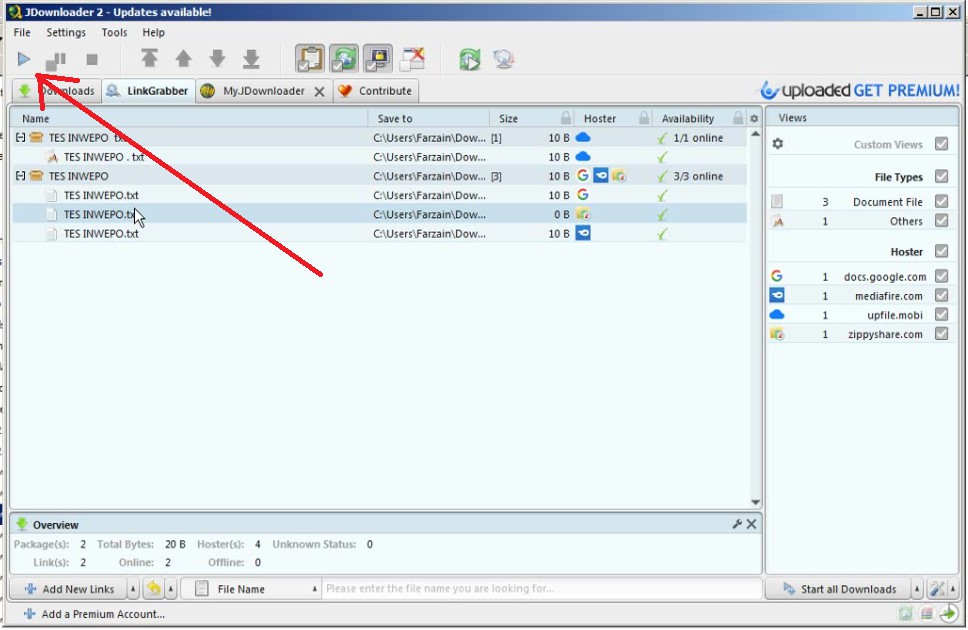Toggle the Size column lock icon
The width and height of the screenshot is (968, 630).
pos(565,118)
